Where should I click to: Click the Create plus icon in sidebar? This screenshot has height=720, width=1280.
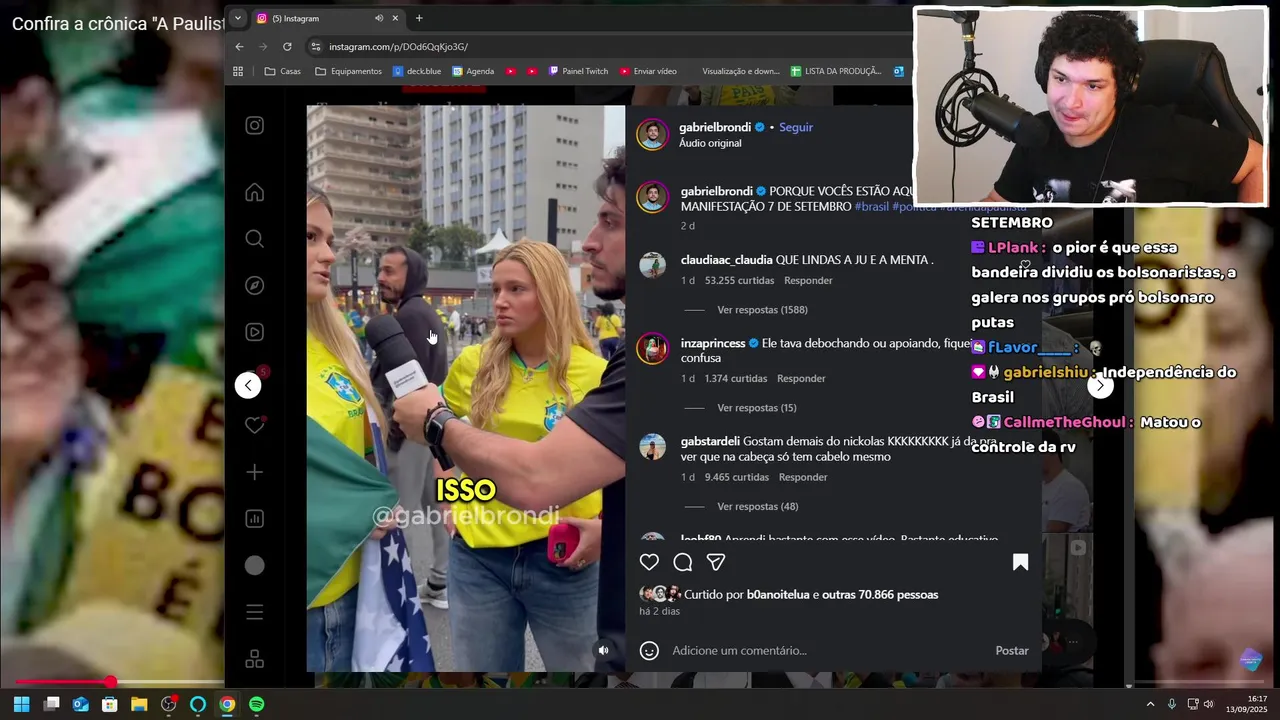tap(255, 472)
